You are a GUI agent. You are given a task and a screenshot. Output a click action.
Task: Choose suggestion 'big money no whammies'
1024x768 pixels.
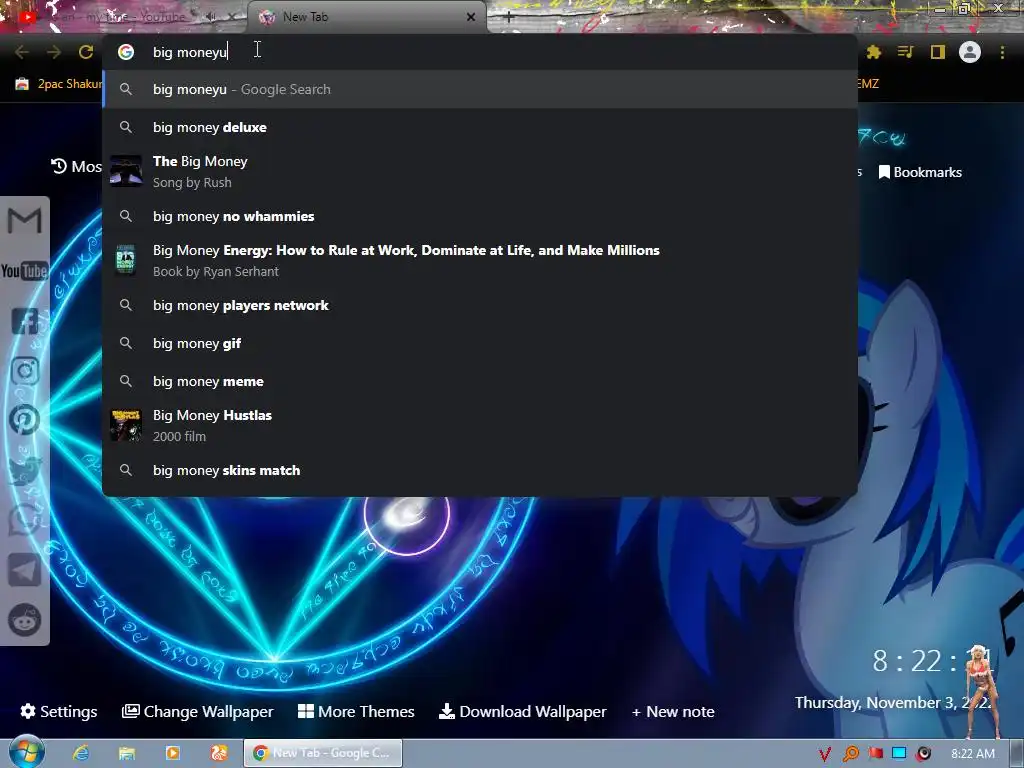point(479,216)
